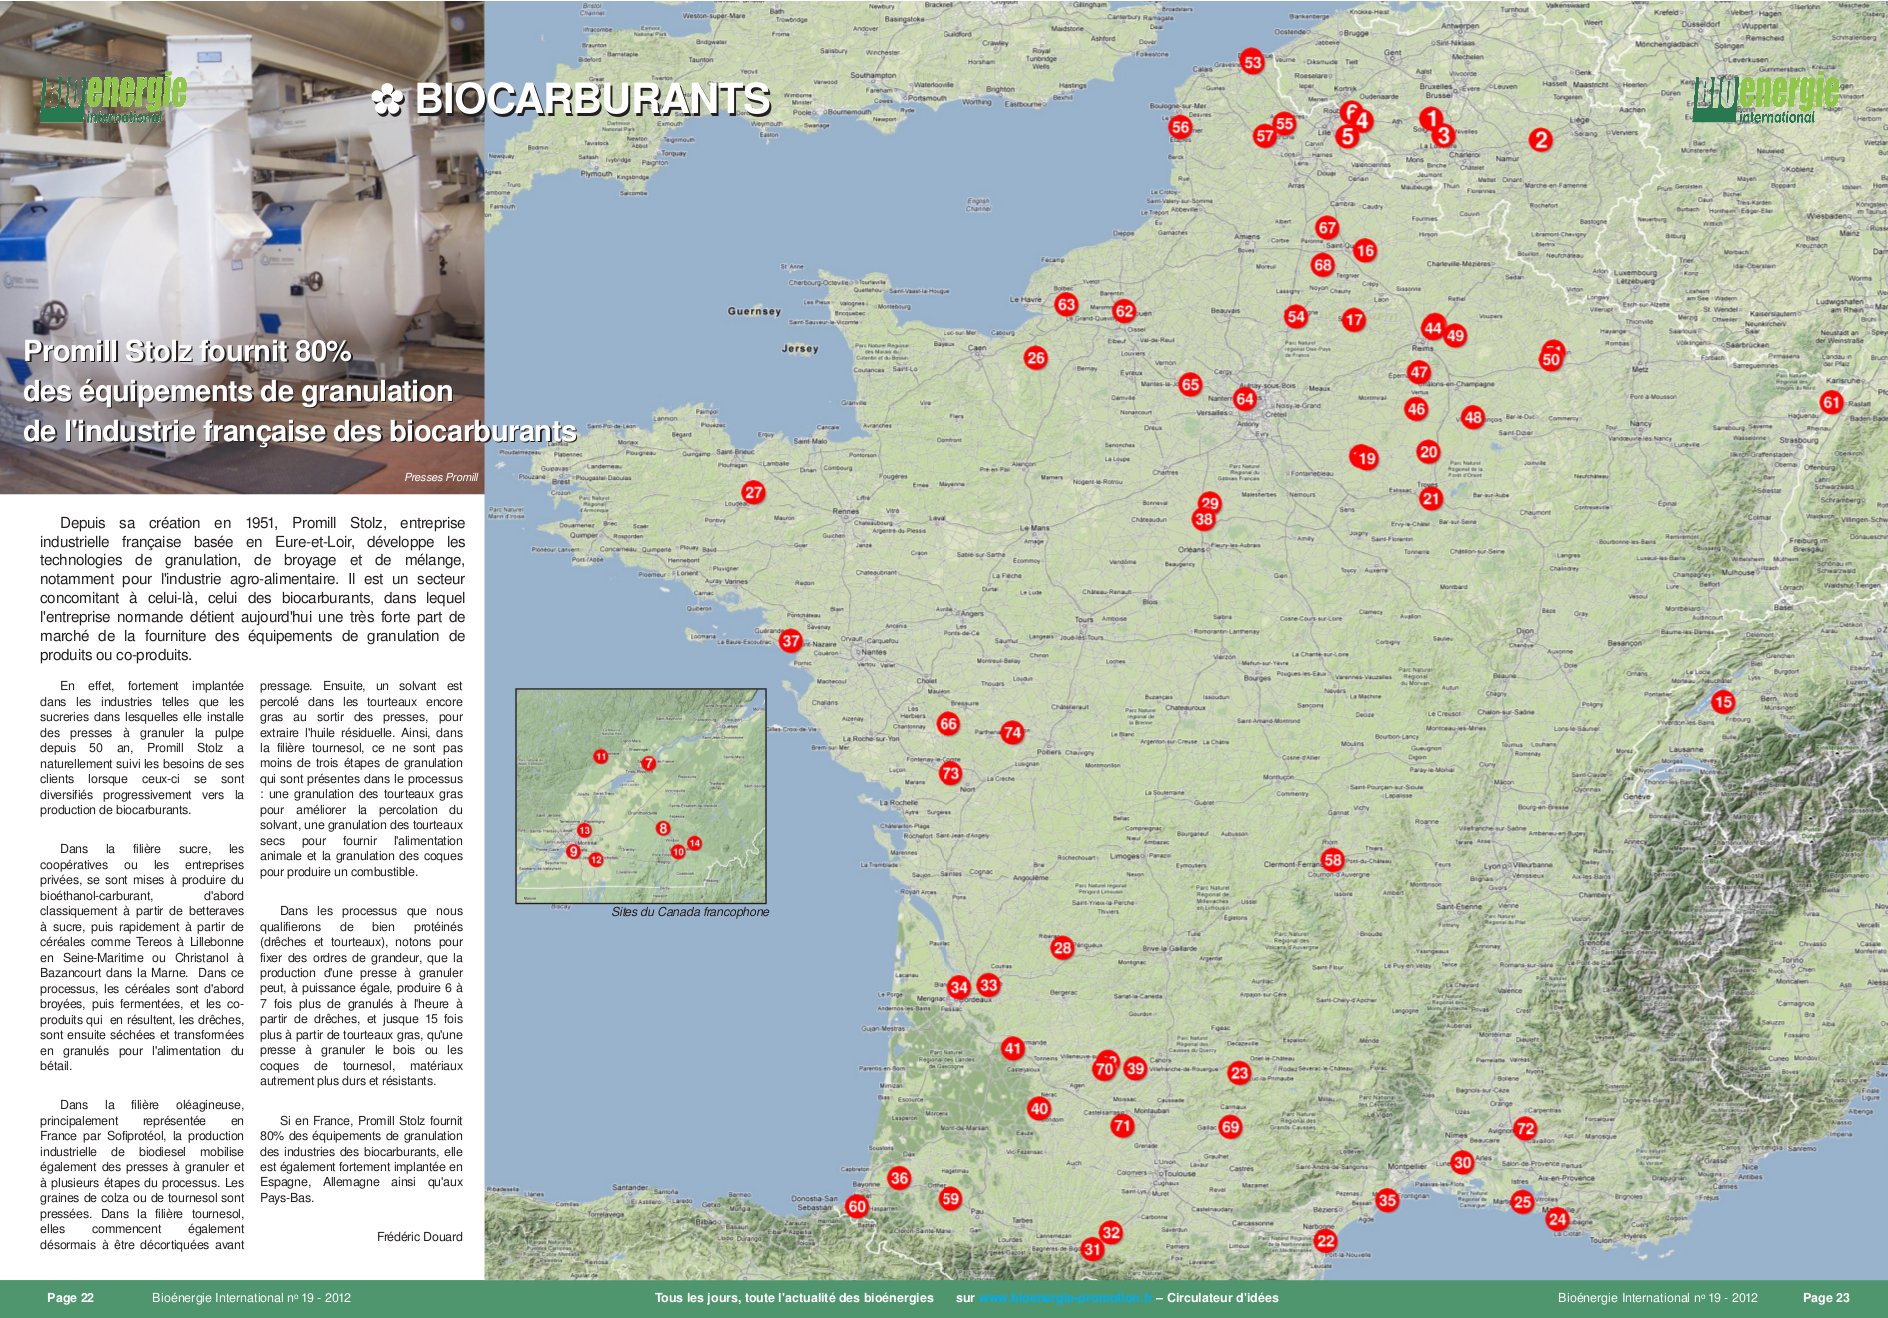Select map marker 35 near Montpellier
The width and height of the screenshot is (1888, 1318).
[x=1387, y=1200]
